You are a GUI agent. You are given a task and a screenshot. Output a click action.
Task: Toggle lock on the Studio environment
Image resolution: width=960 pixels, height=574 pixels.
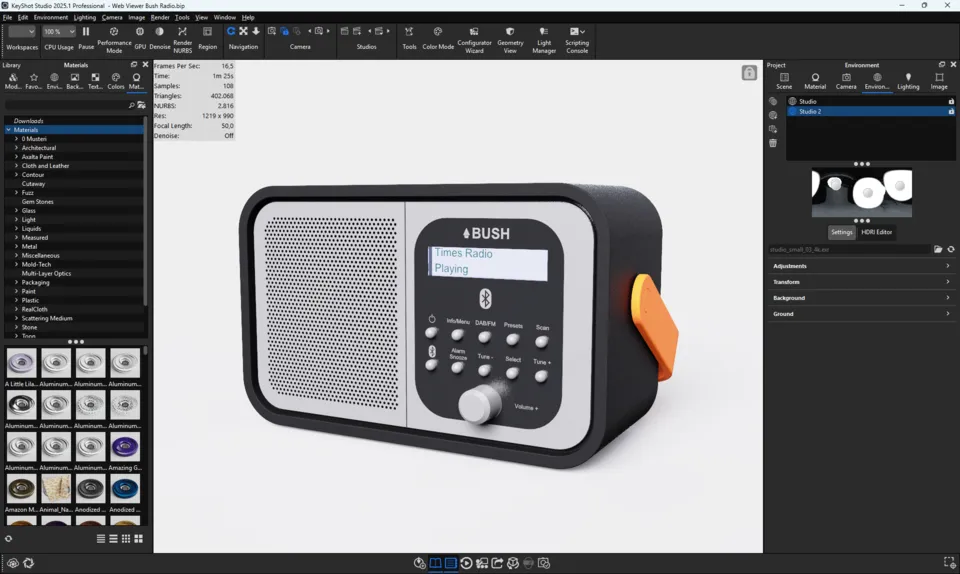[x=951, y=102]
